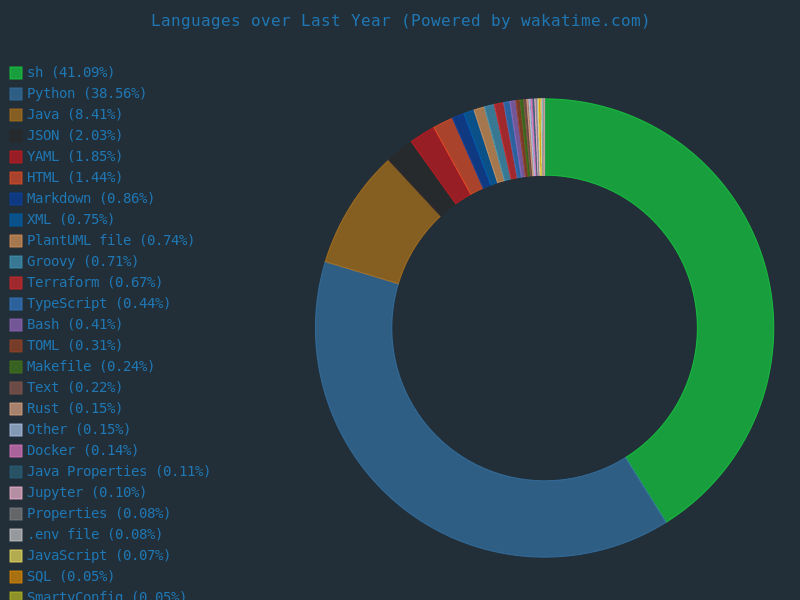Click the brown Java legend swatch
This screenshot has width=800, height=600.
16,115
